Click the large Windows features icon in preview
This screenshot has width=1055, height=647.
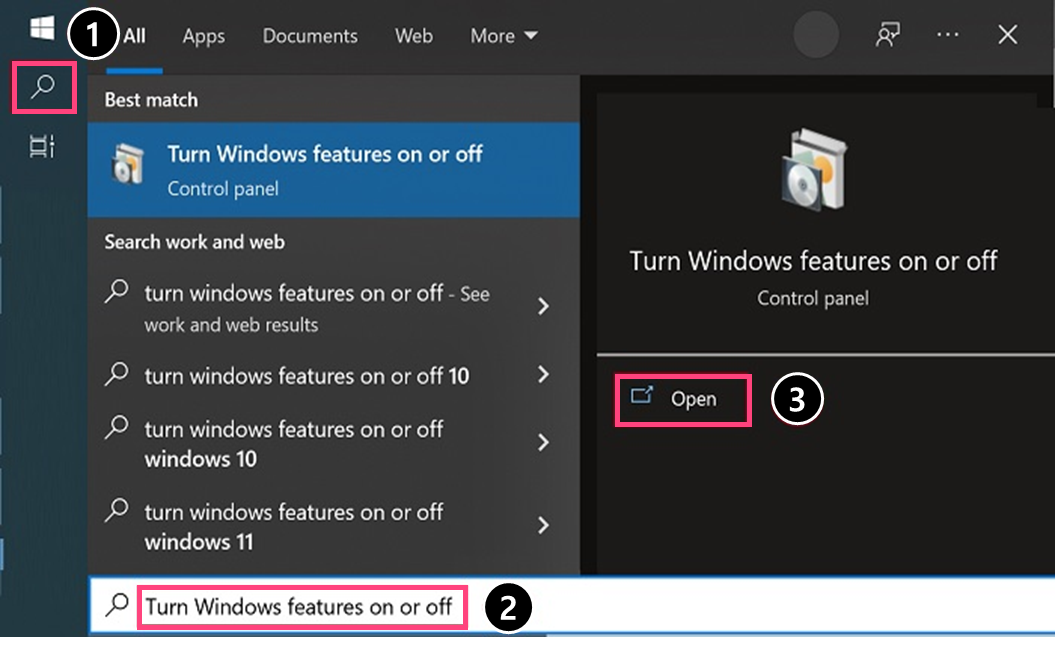click(x=813, y=169)
